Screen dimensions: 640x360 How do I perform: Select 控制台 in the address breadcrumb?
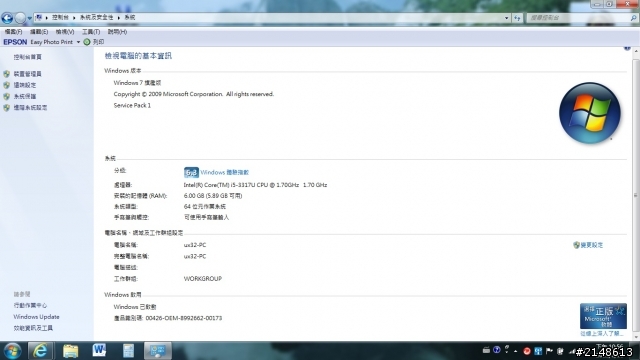60,18
